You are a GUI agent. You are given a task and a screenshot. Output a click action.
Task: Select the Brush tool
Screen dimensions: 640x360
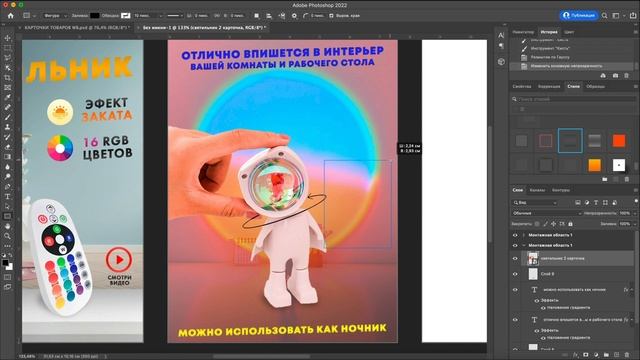pos(7,117)
